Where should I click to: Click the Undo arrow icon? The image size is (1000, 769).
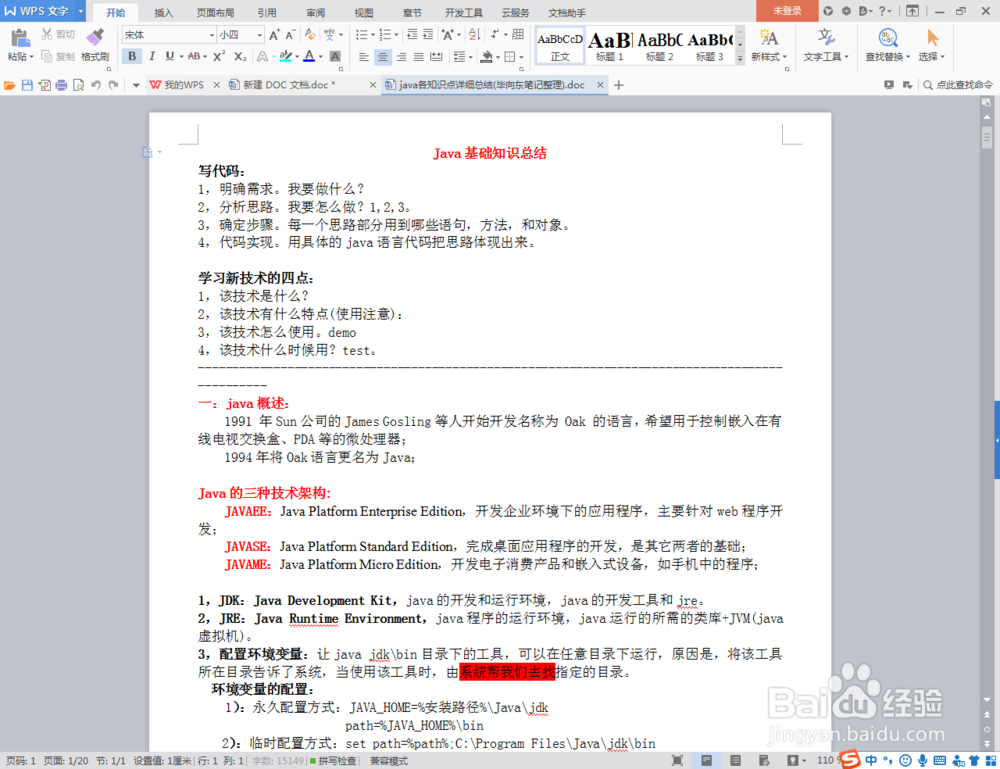(x=96, y=85)
